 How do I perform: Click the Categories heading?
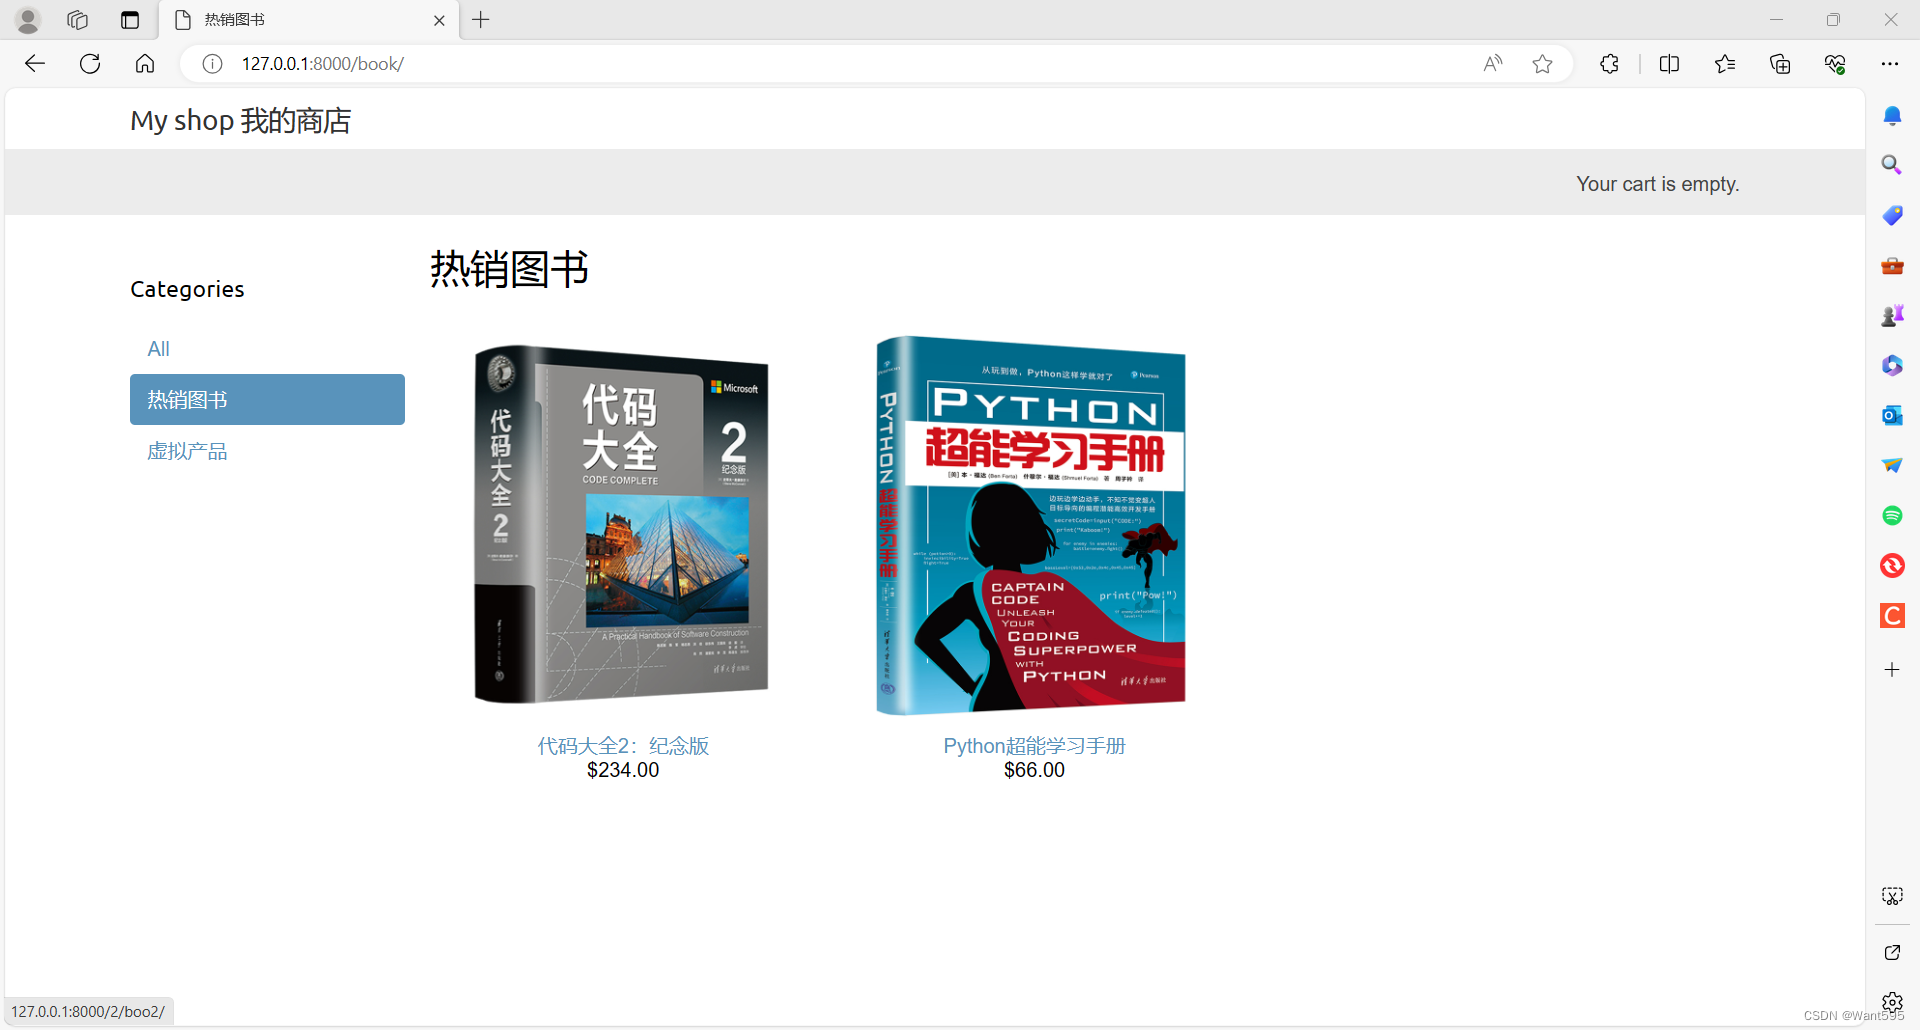pyautogui.click(x=187, y=289)
